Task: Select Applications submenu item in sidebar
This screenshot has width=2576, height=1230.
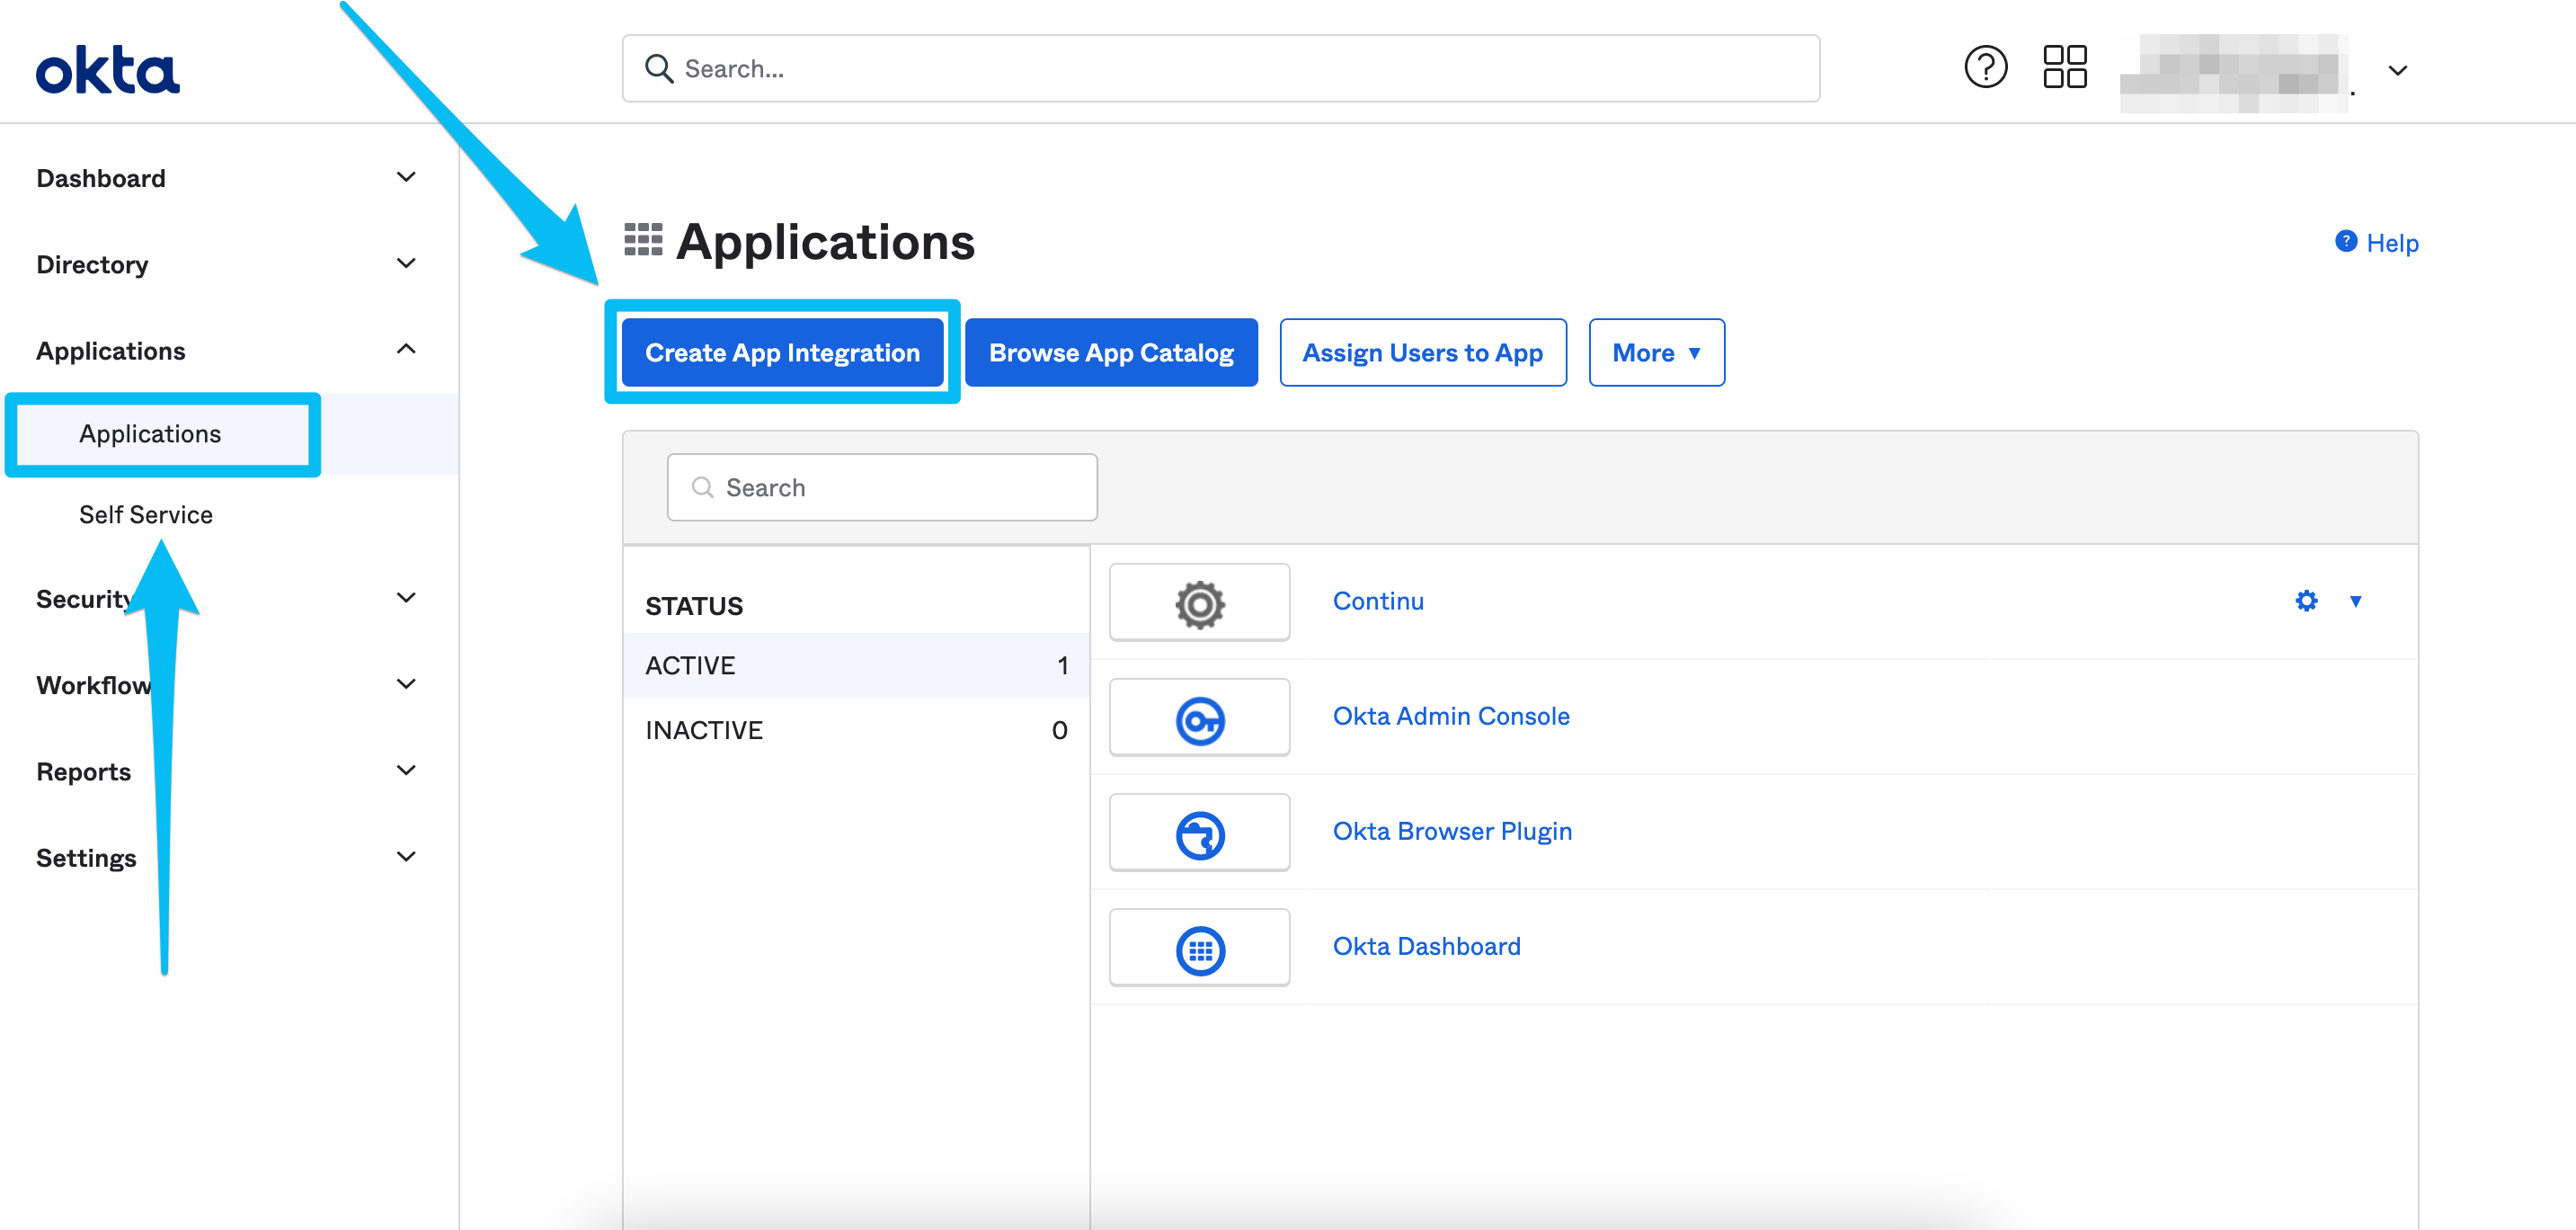Action: click(x=150, y=434)
